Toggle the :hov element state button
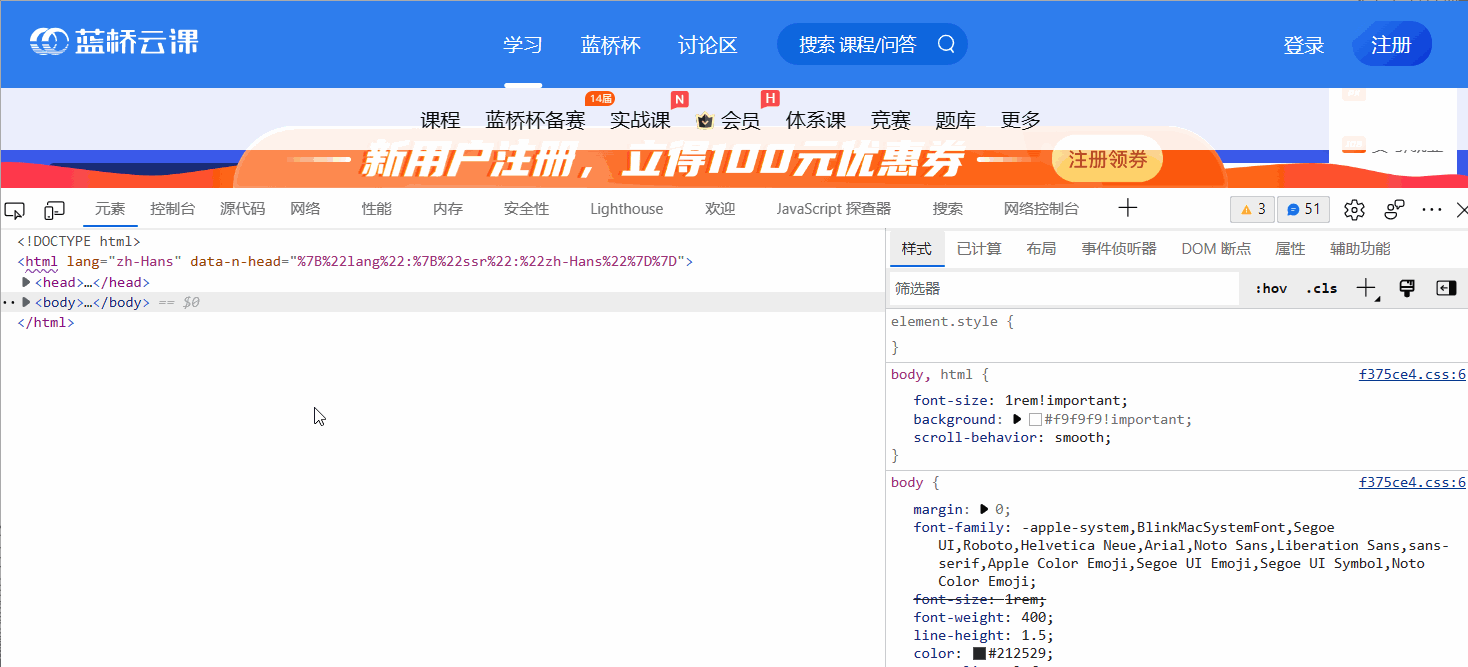Image resolution: width=1468 pixels, height=667 pixels. [1271, 288]
